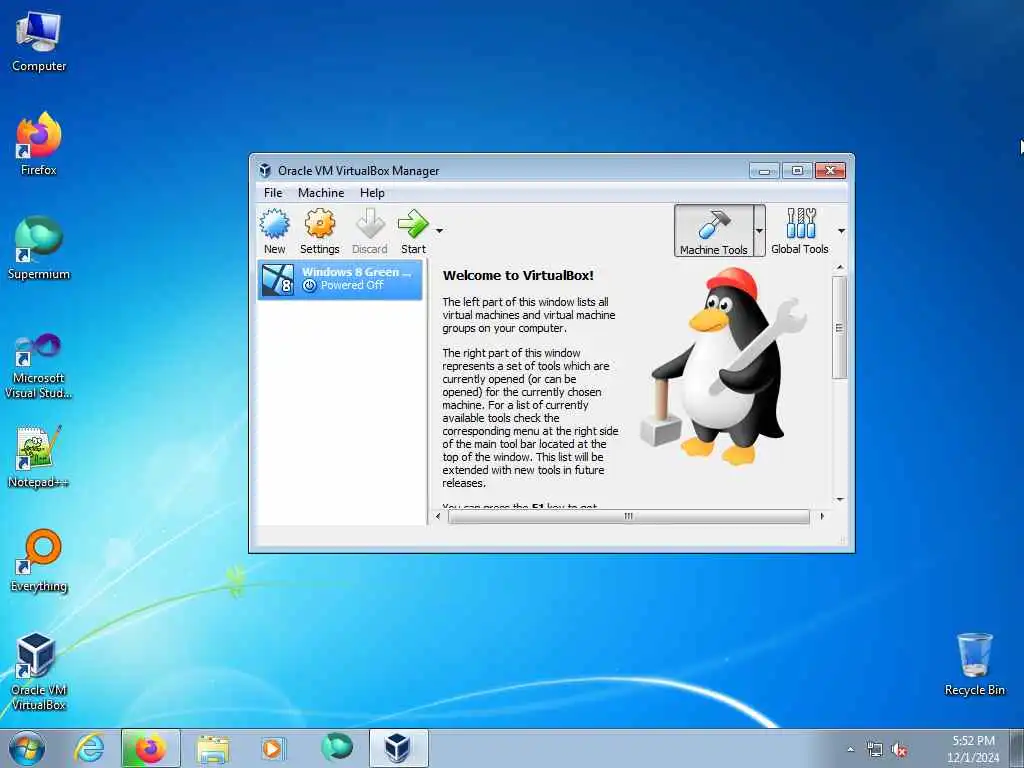Select the Windows 8 Green virtual machine entry
Screen dimensions: 1024x768
click(340, 280)
